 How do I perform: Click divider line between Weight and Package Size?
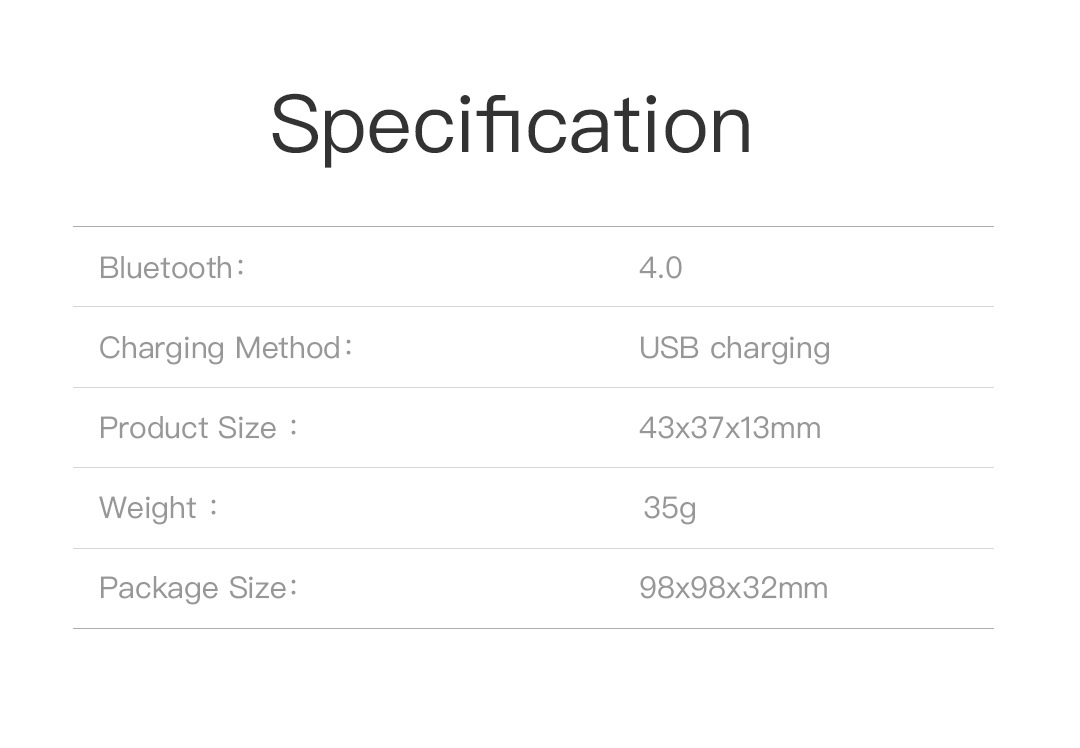pyautogui.click(x=533, y=548)
